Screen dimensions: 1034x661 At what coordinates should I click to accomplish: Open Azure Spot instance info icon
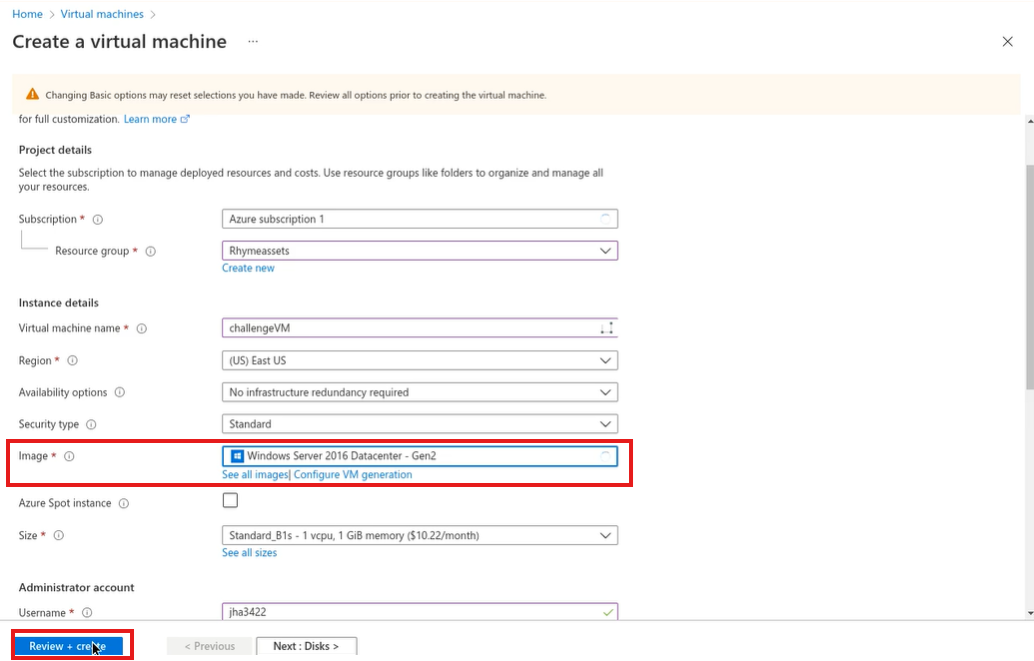pyautogui.click(x=123, y=504)
